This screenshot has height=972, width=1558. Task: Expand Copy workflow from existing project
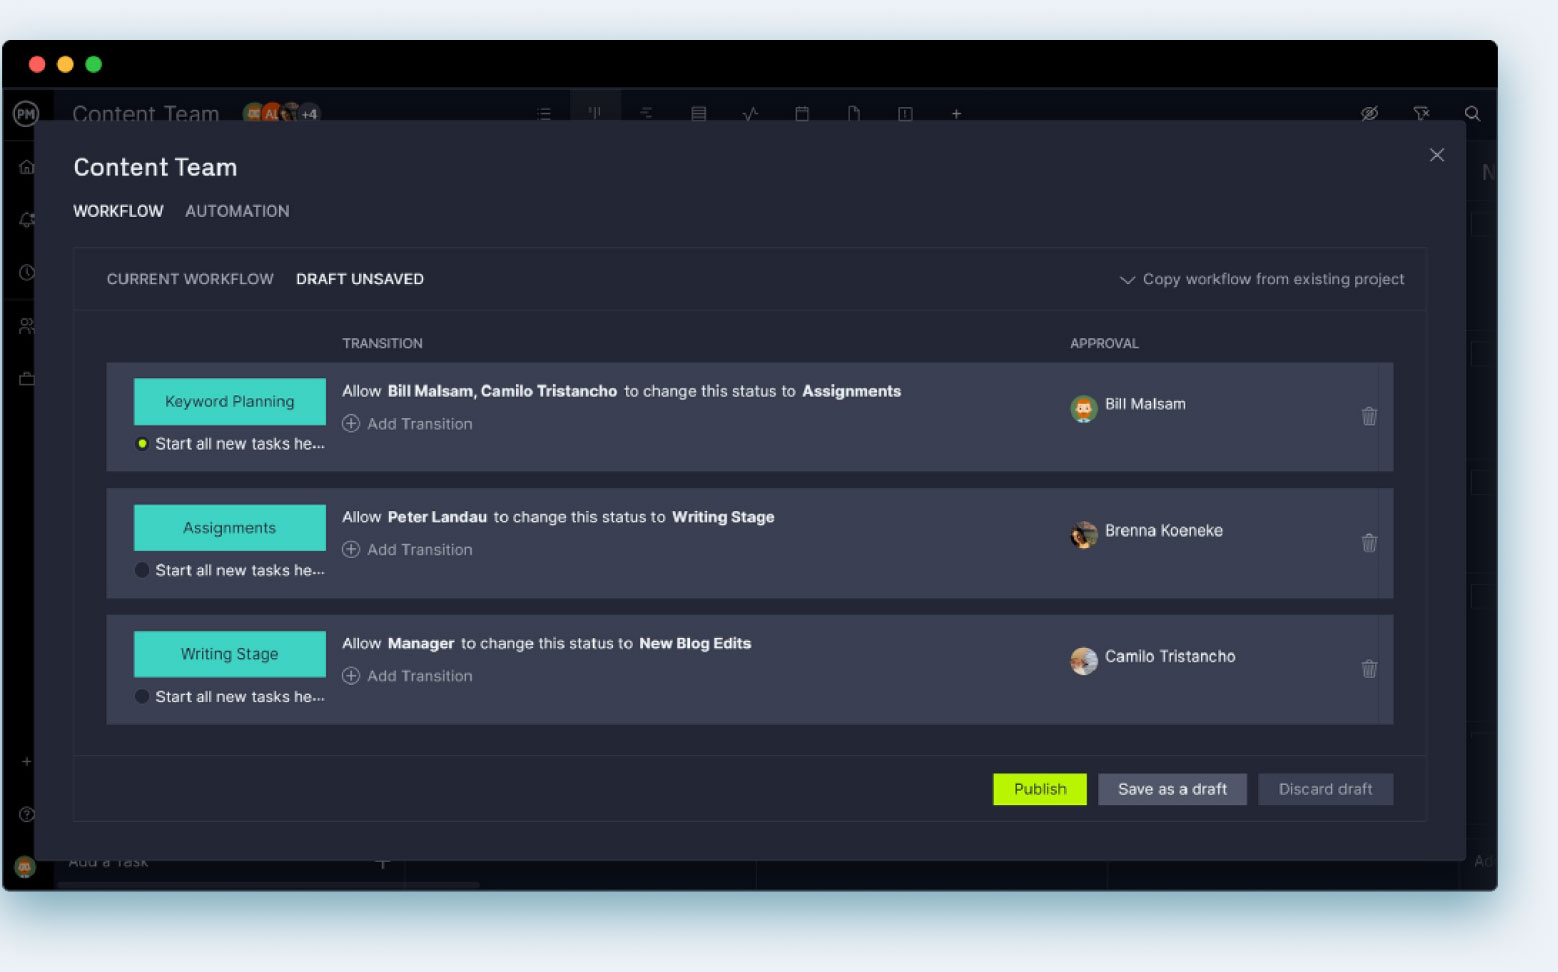(x=1262, y=279)
